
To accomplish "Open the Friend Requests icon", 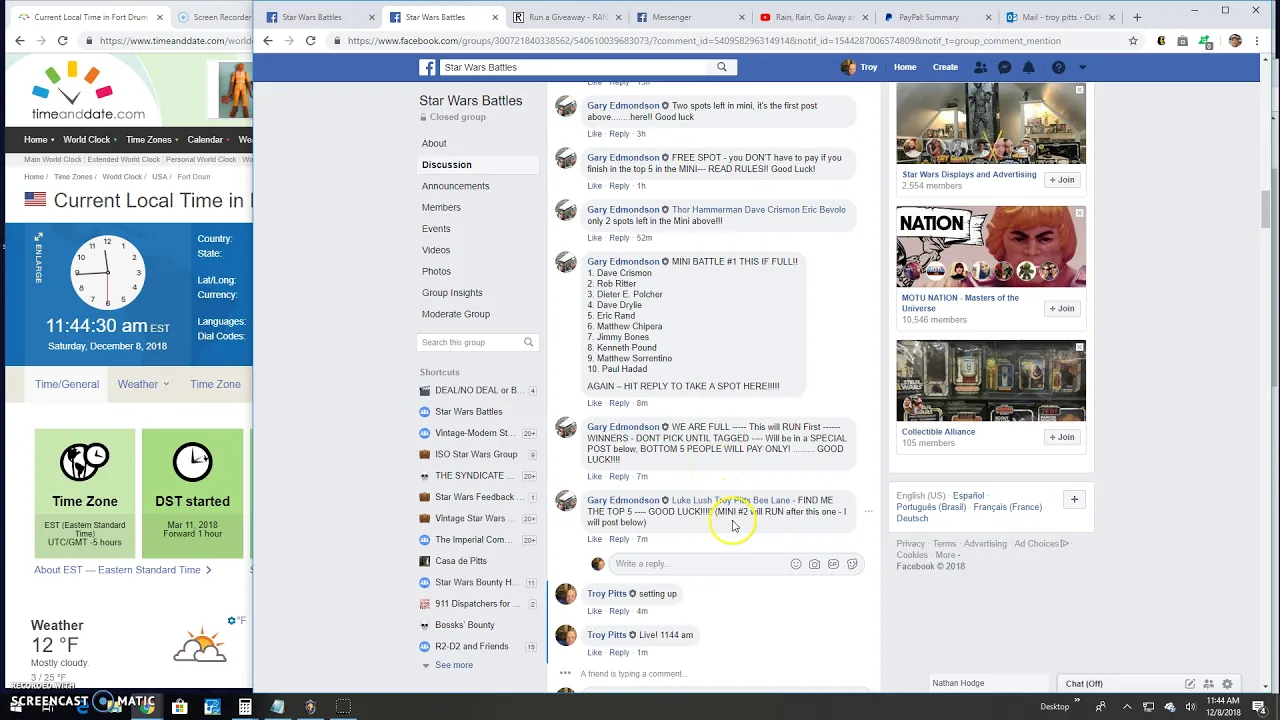I will [980, 67].
